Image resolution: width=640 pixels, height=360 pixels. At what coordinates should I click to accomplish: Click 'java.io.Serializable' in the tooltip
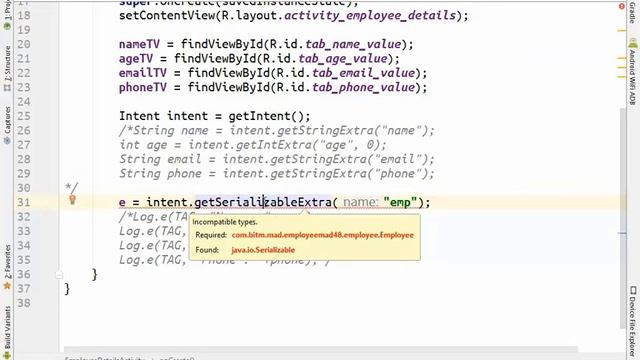click(x=263, y=250)
